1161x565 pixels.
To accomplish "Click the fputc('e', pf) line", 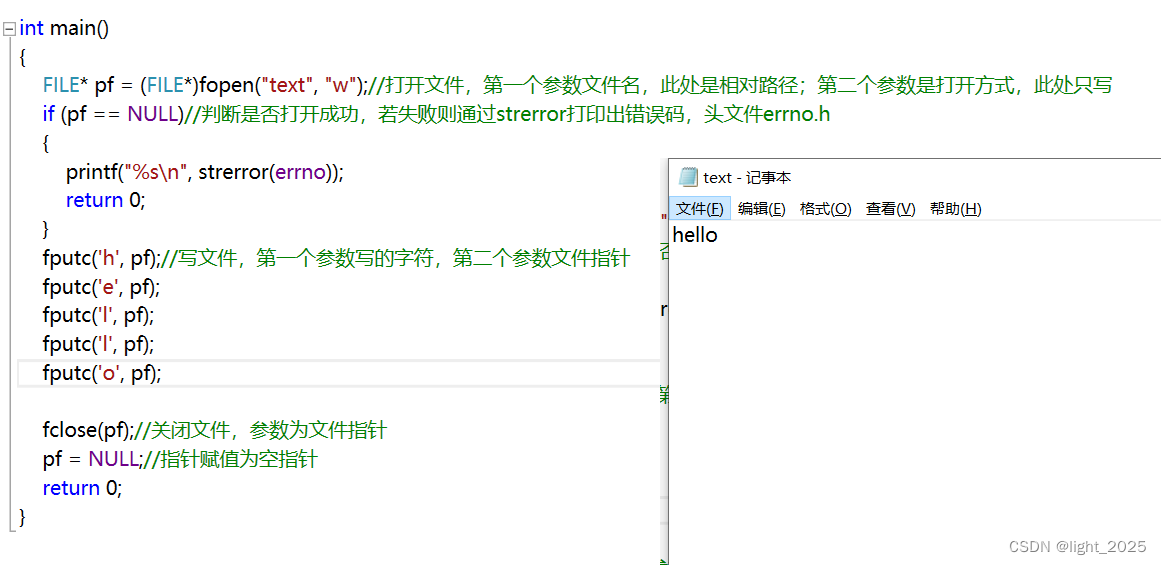I will point(101,287).
